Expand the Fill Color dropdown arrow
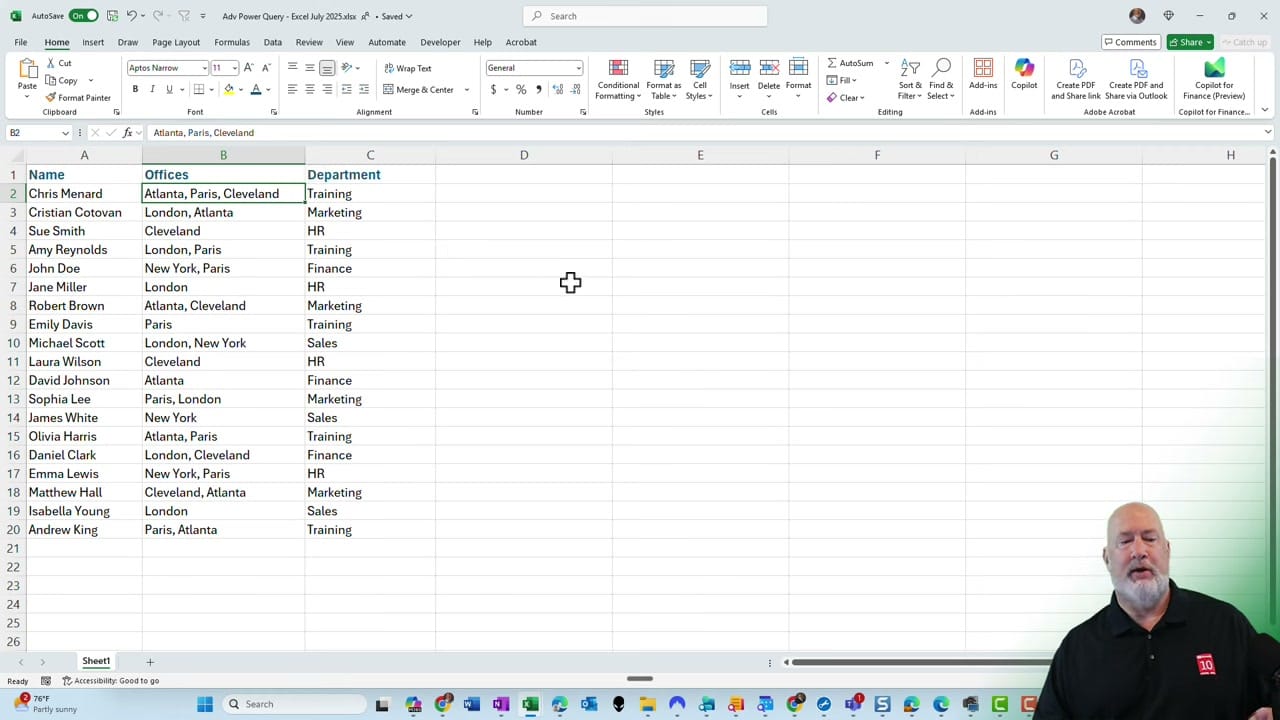Screen dimensions: 1280x720 pyautogui.click(x=240, y=89)
